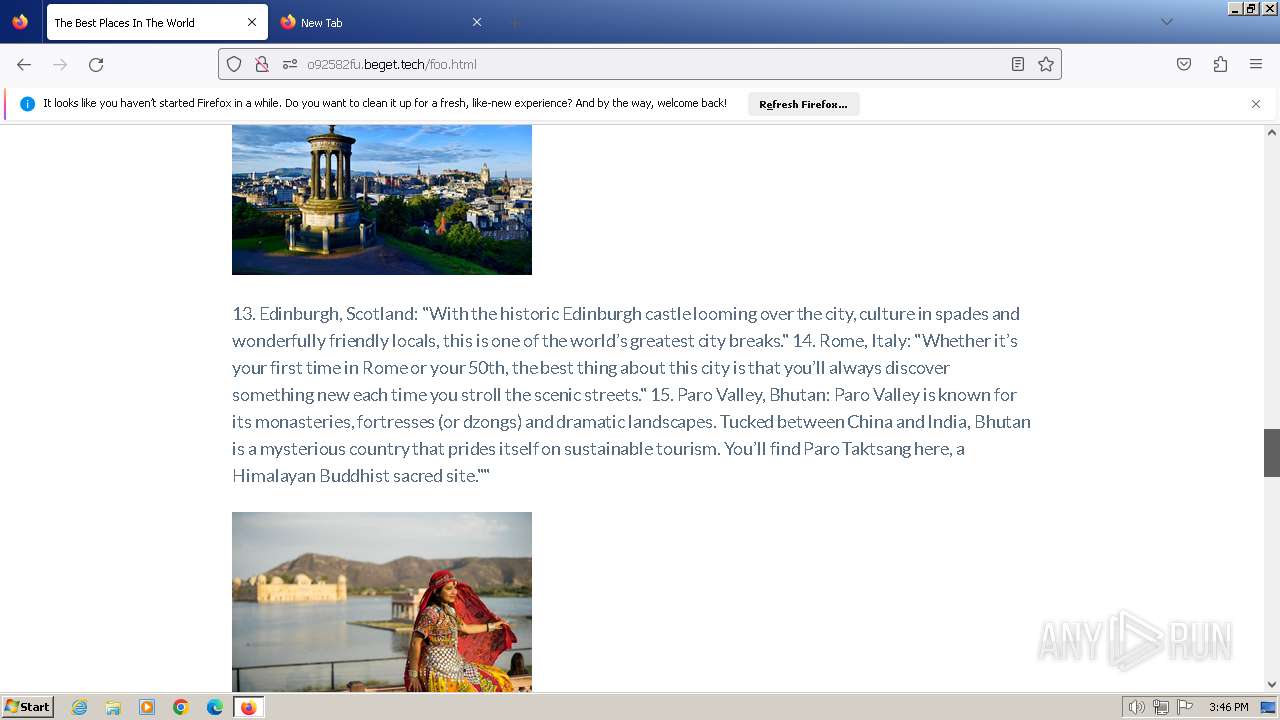Open the volume control in system tray

[x=1137, y=707]
